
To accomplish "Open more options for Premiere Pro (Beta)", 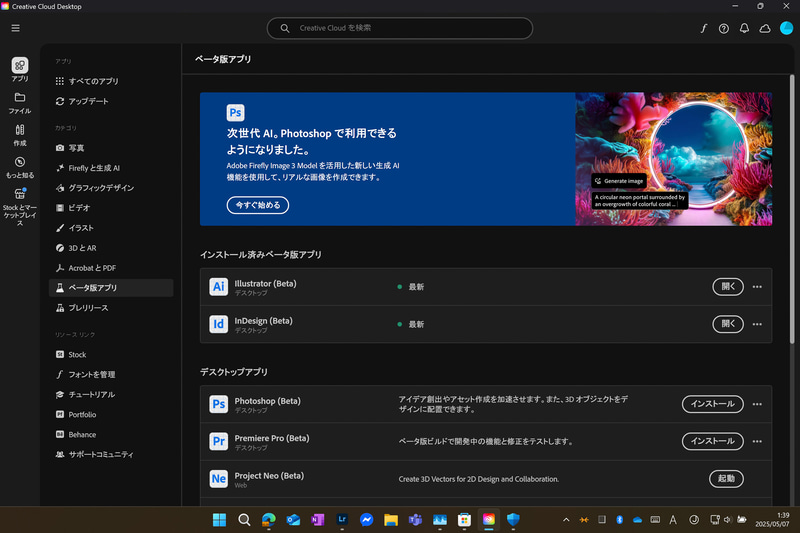I will pos(757,441).
